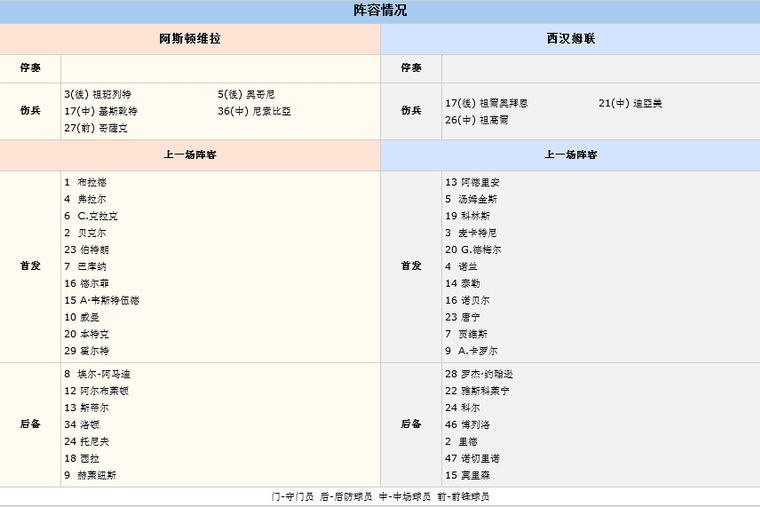Select starter '7 巴库纳'
This screenshot has width=760, height=507.
click(85, 267)
